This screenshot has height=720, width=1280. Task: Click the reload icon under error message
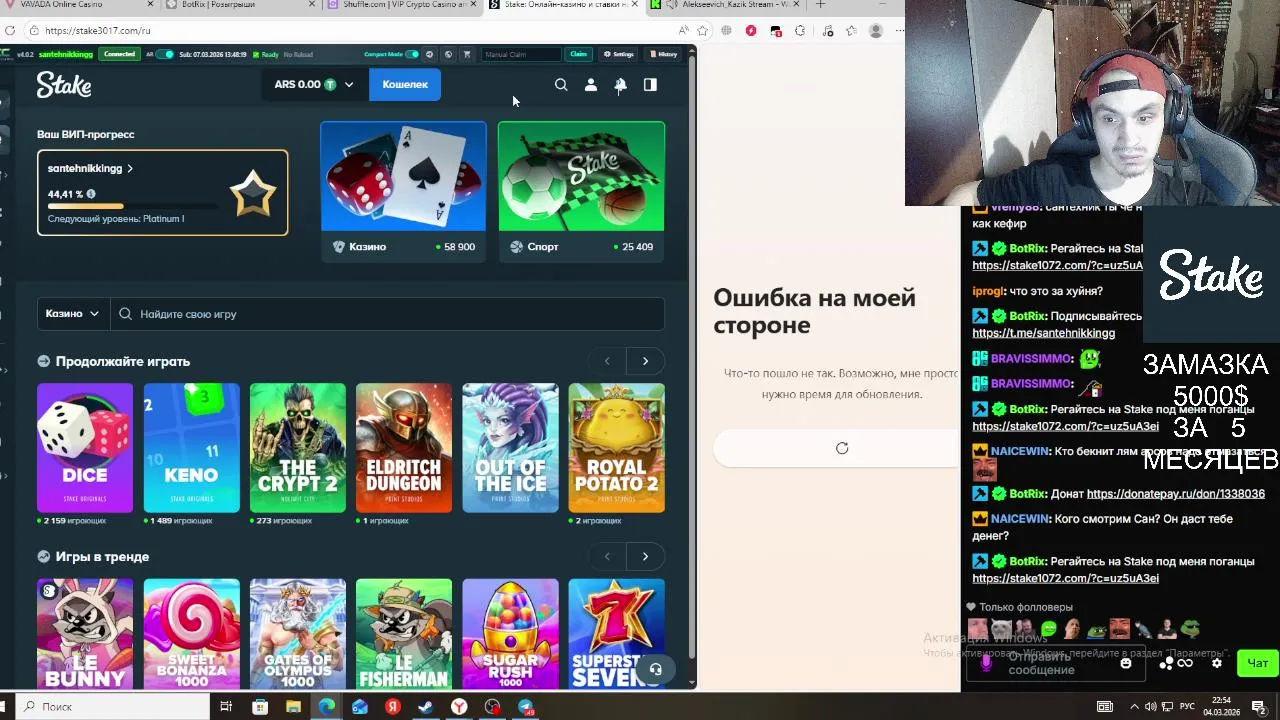coord(842,448)
